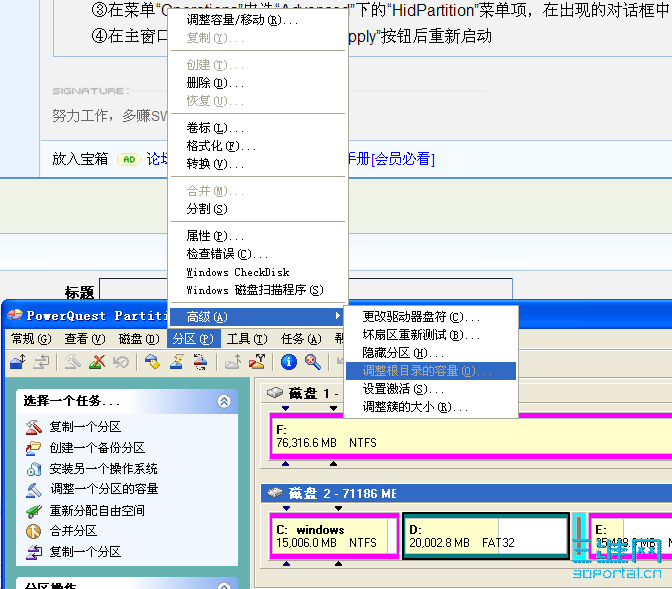
Task: Click the magnifier Check errors toolbar icon
Action: 313,362
